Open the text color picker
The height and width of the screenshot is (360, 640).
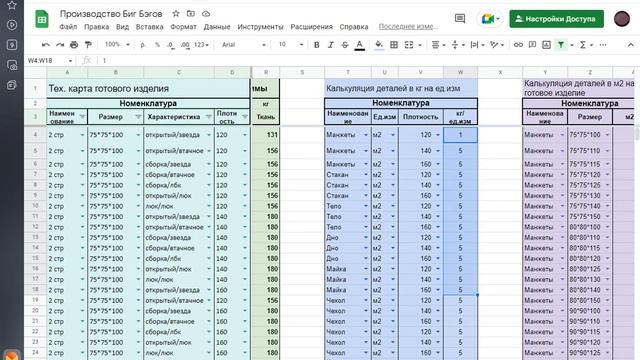[x=360, y=45]
